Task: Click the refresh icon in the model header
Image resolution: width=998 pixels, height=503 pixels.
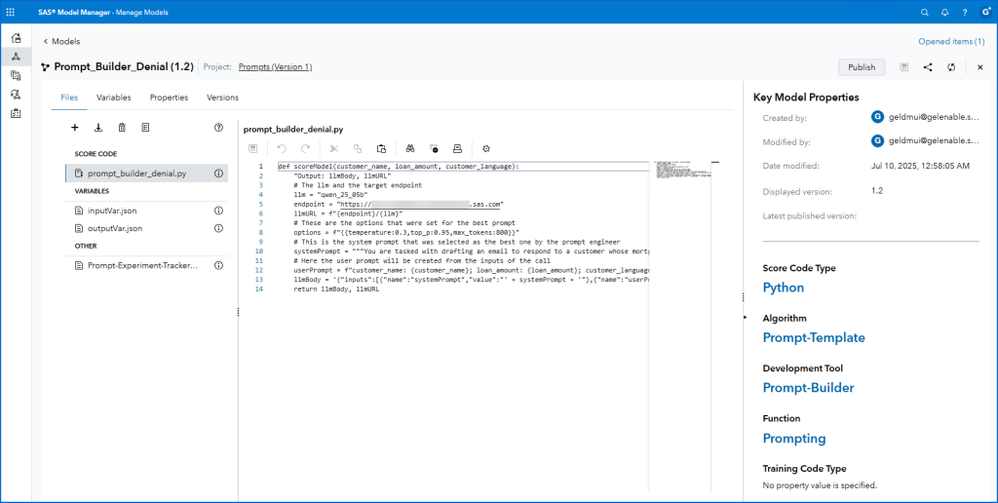Action: [951, 67]
